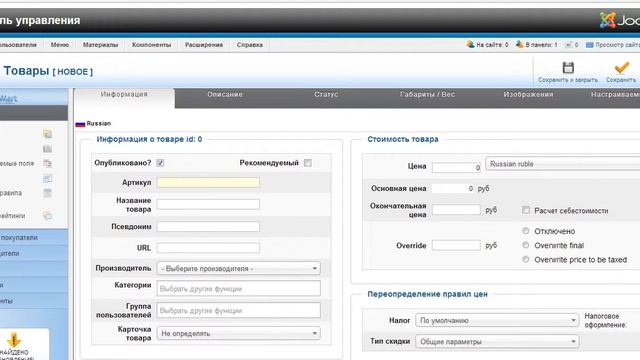Check the 'Рекомендуемый' checkbox
The image size is (640, 360).
308,163
